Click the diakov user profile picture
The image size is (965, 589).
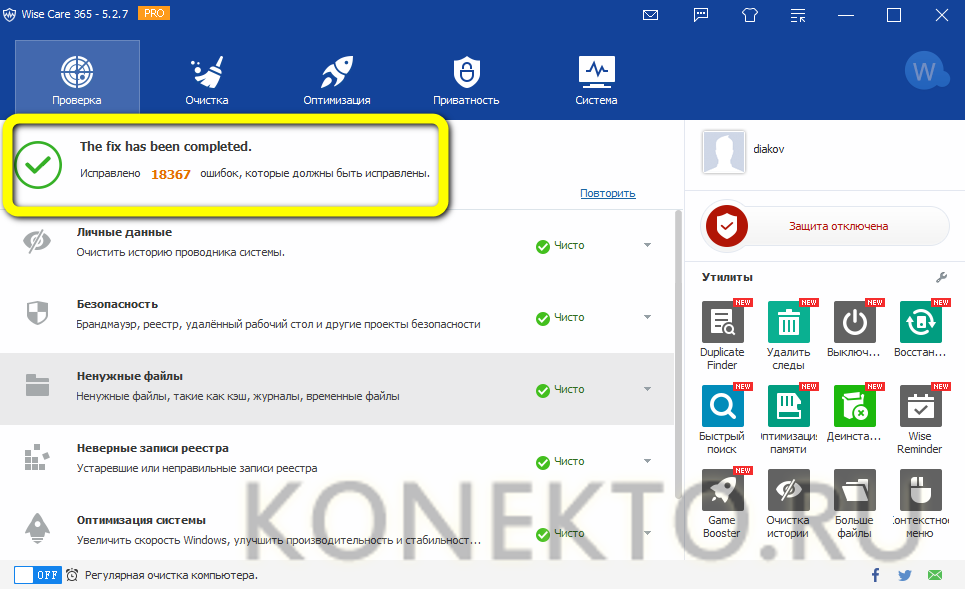pyautogui.click(x=723, y=151)
